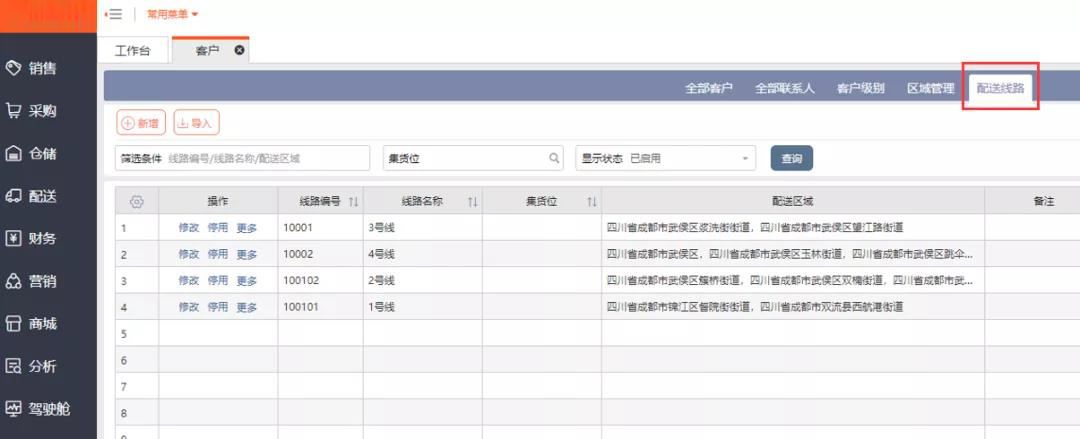
Task: Click 停用 for the 4号线 route
Action: tap(218, 254)
